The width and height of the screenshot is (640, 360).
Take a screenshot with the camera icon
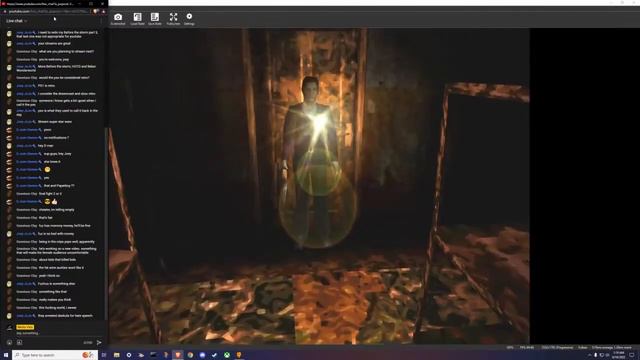pos(118,19)
